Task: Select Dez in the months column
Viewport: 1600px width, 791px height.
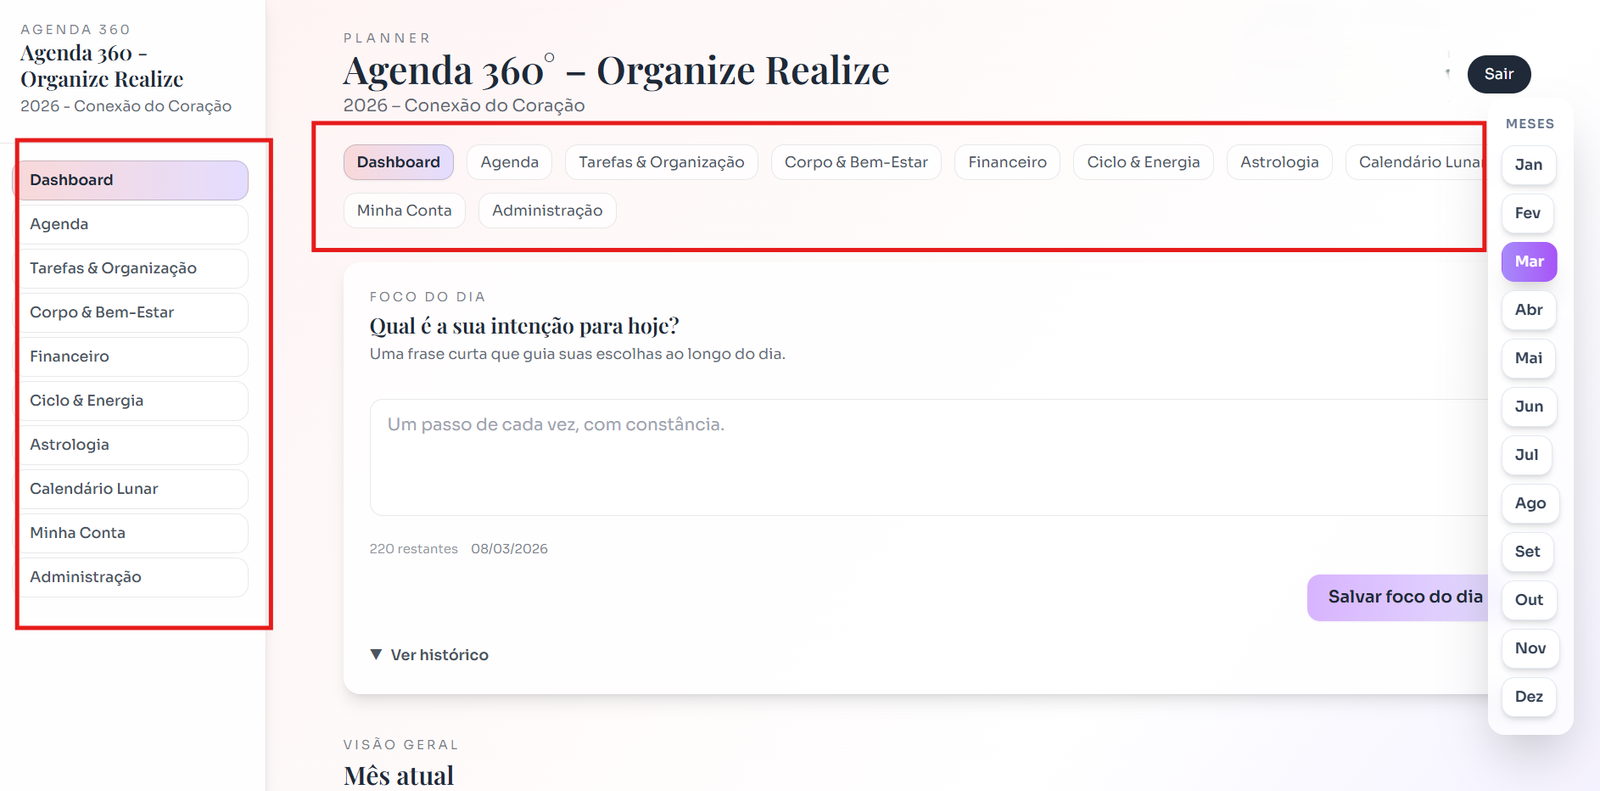Action: (x=1528, y=696)
